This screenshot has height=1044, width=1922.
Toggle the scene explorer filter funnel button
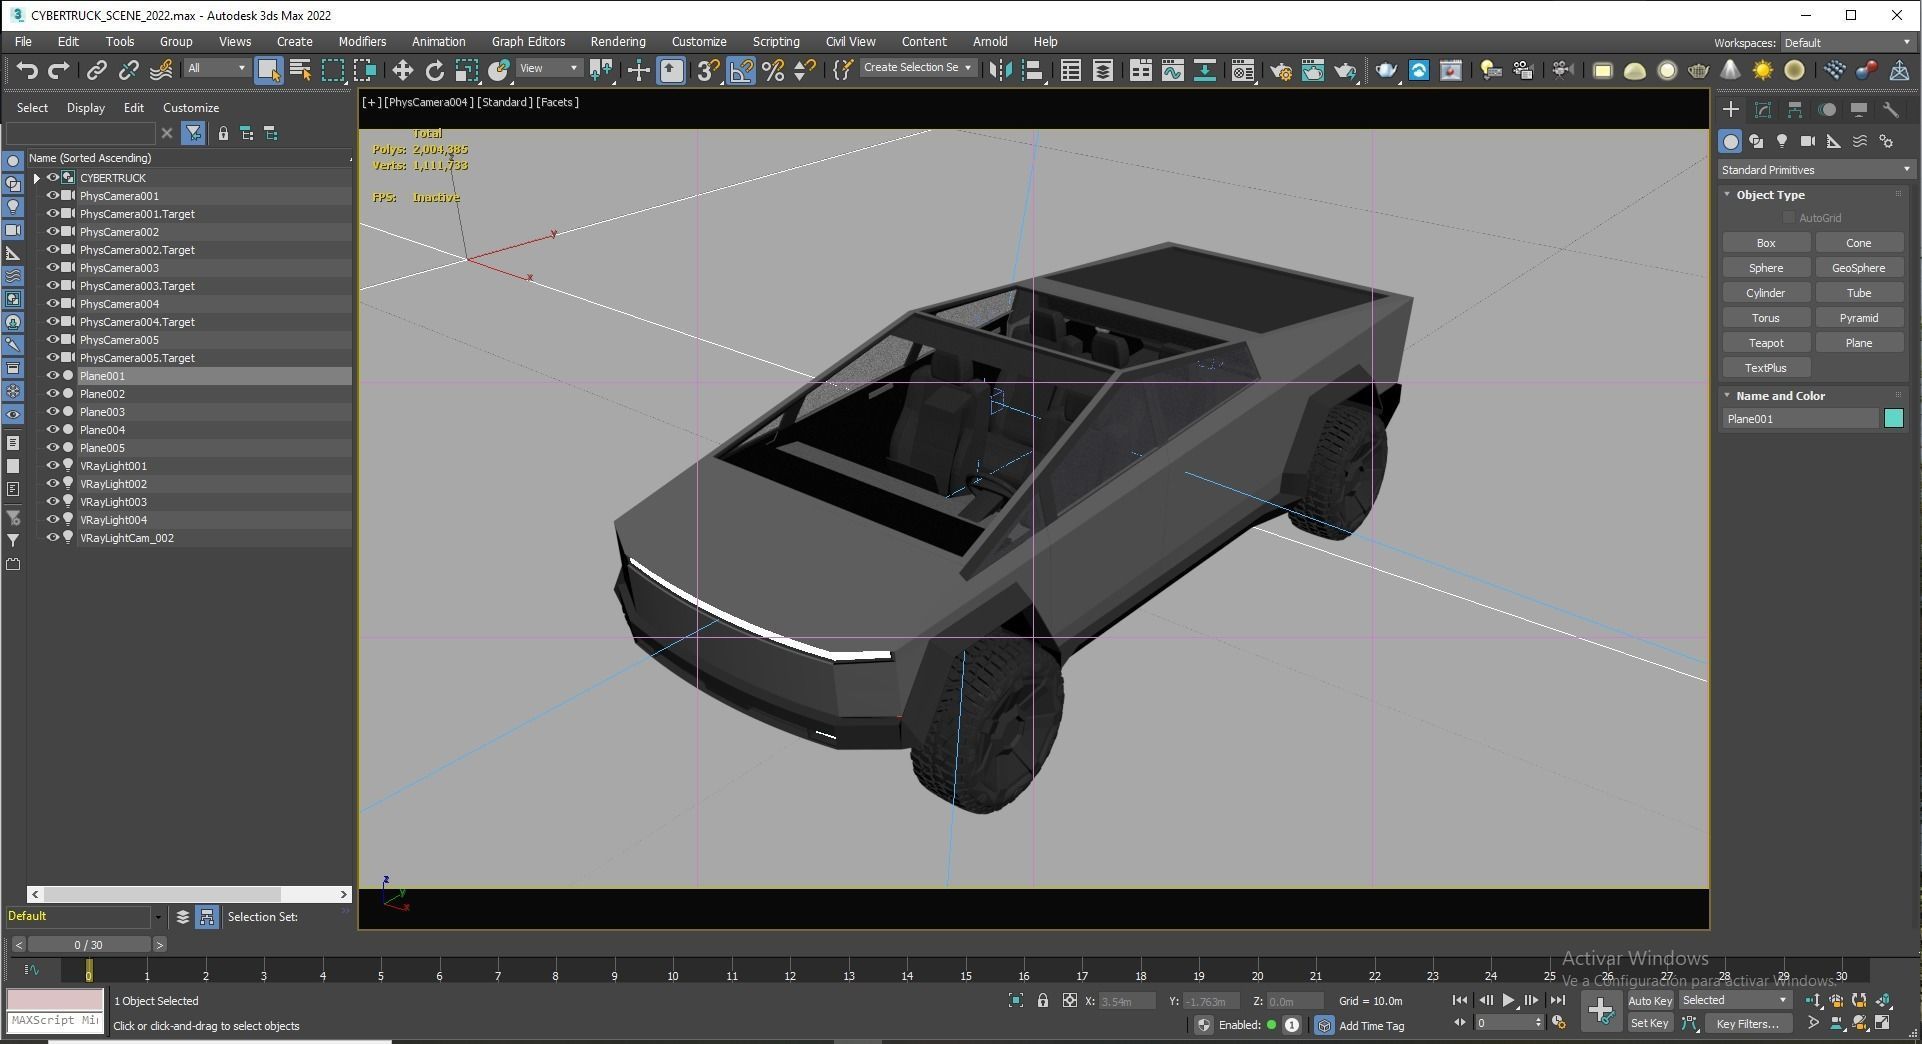(193, 133)
